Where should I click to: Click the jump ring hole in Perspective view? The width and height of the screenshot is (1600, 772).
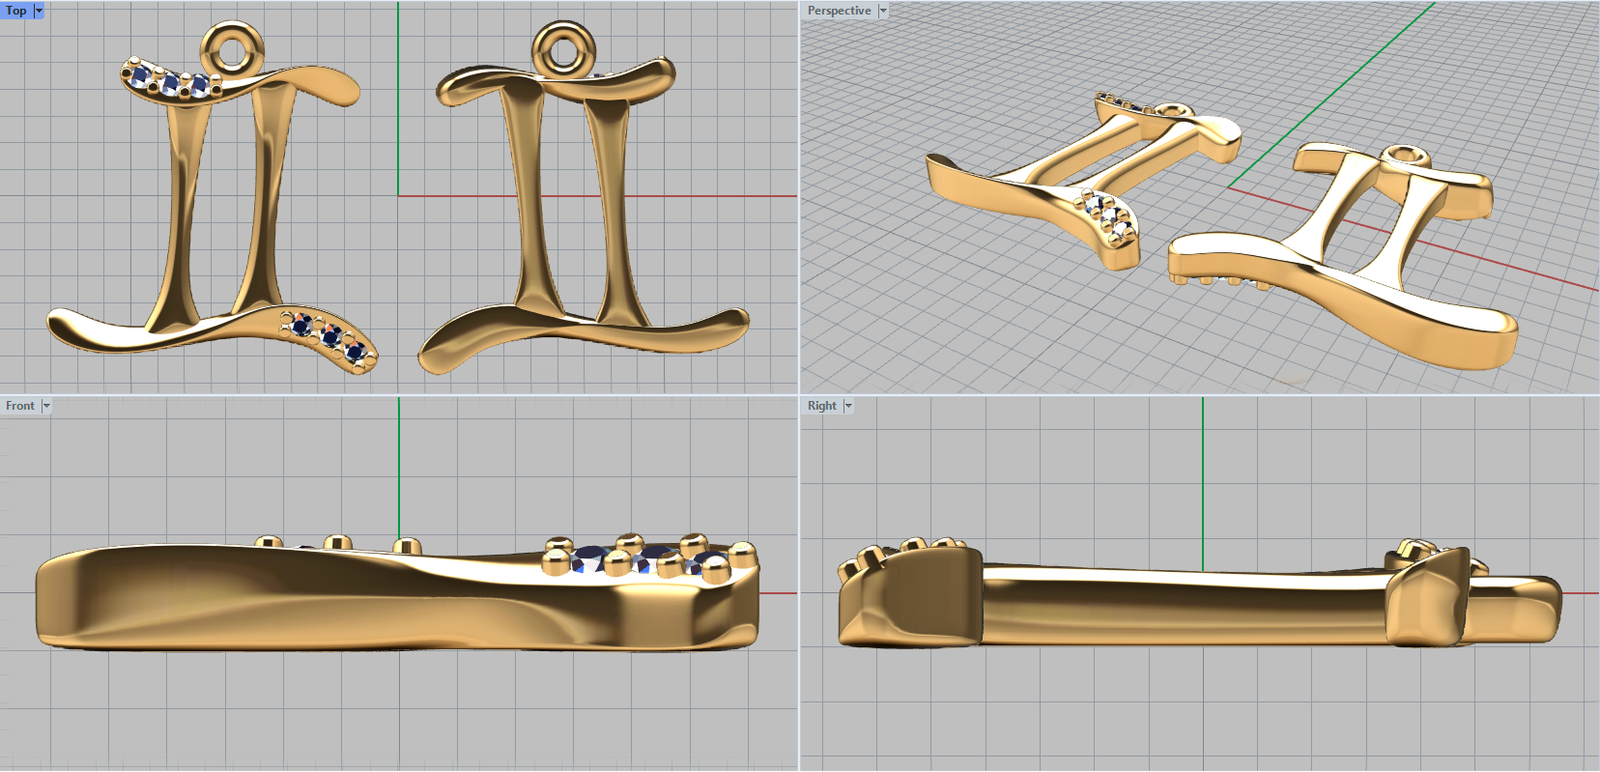click(1408, 154)
